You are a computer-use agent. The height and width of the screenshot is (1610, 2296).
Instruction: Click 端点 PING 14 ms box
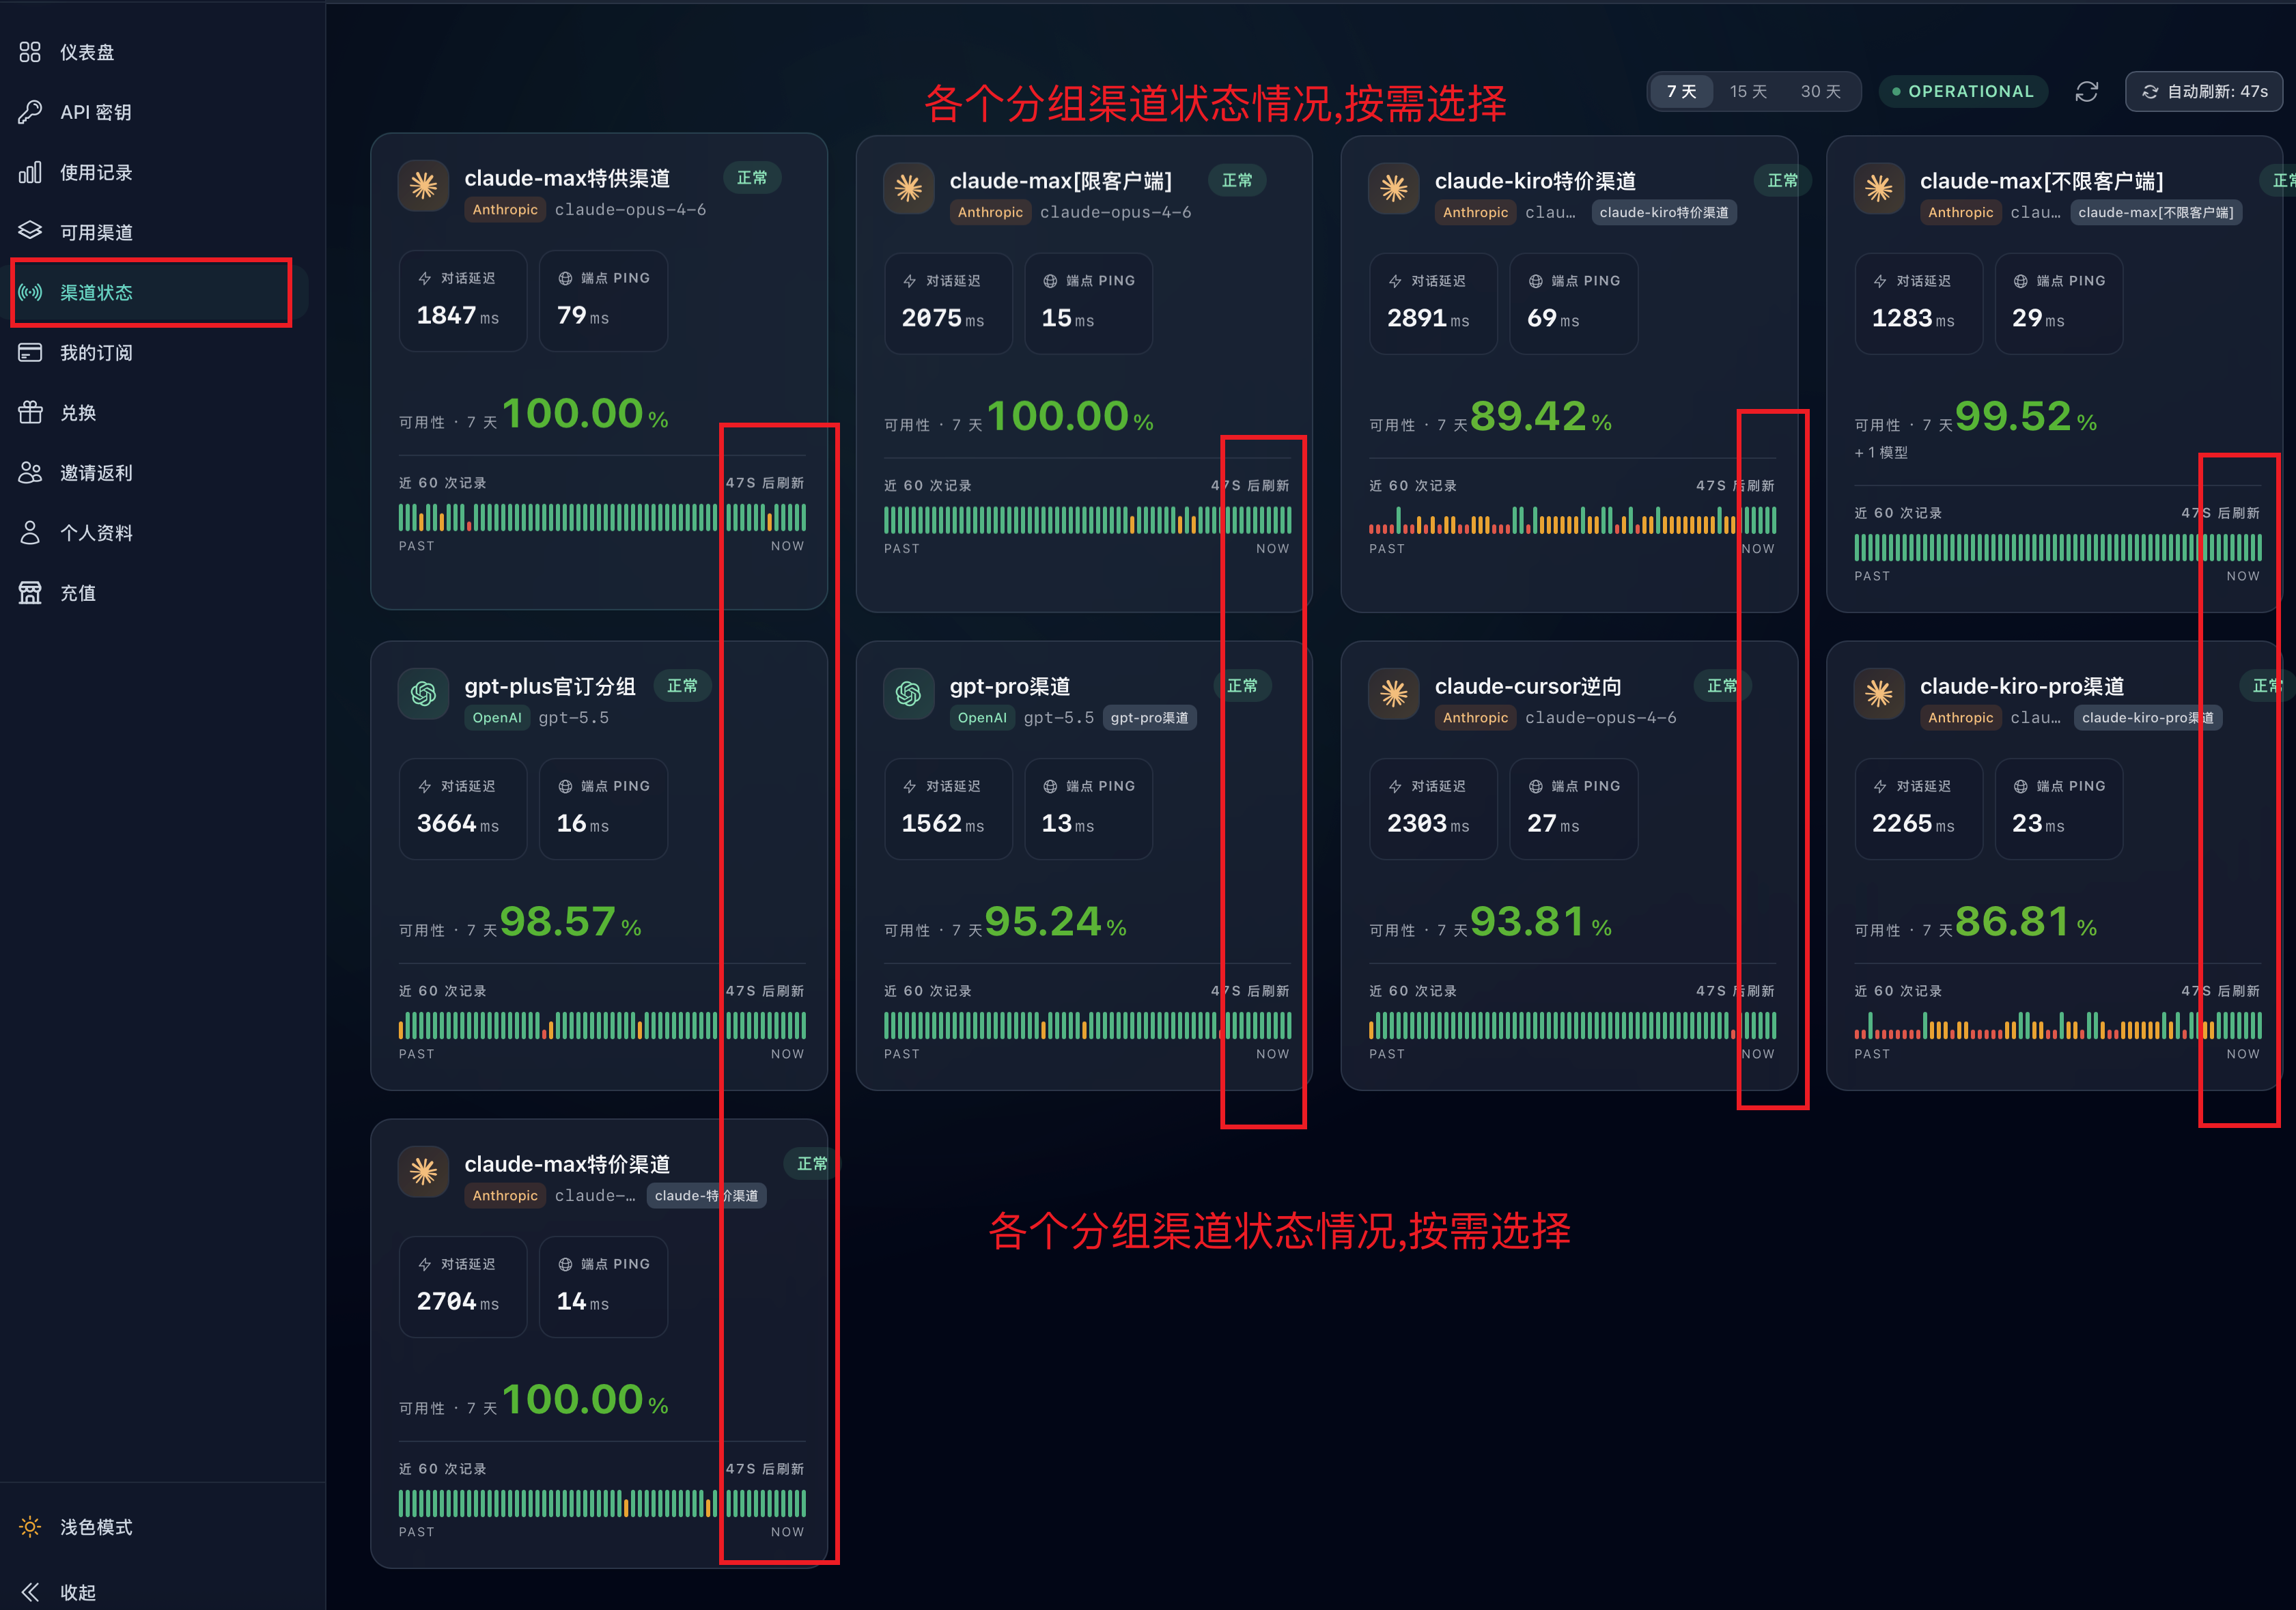click(603, 1286)
